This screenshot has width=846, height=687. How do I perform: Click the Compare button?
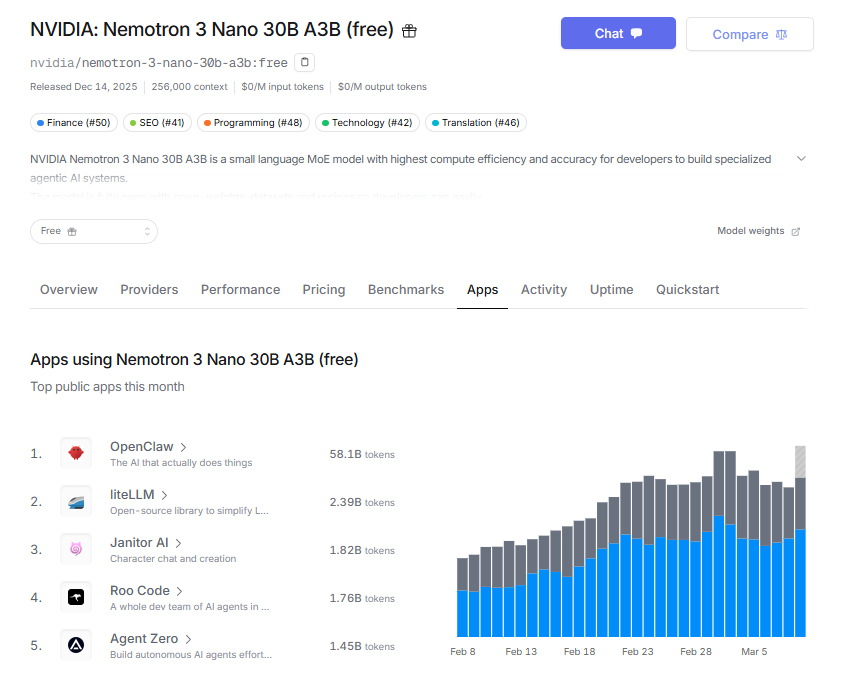[x=749, y=34]
